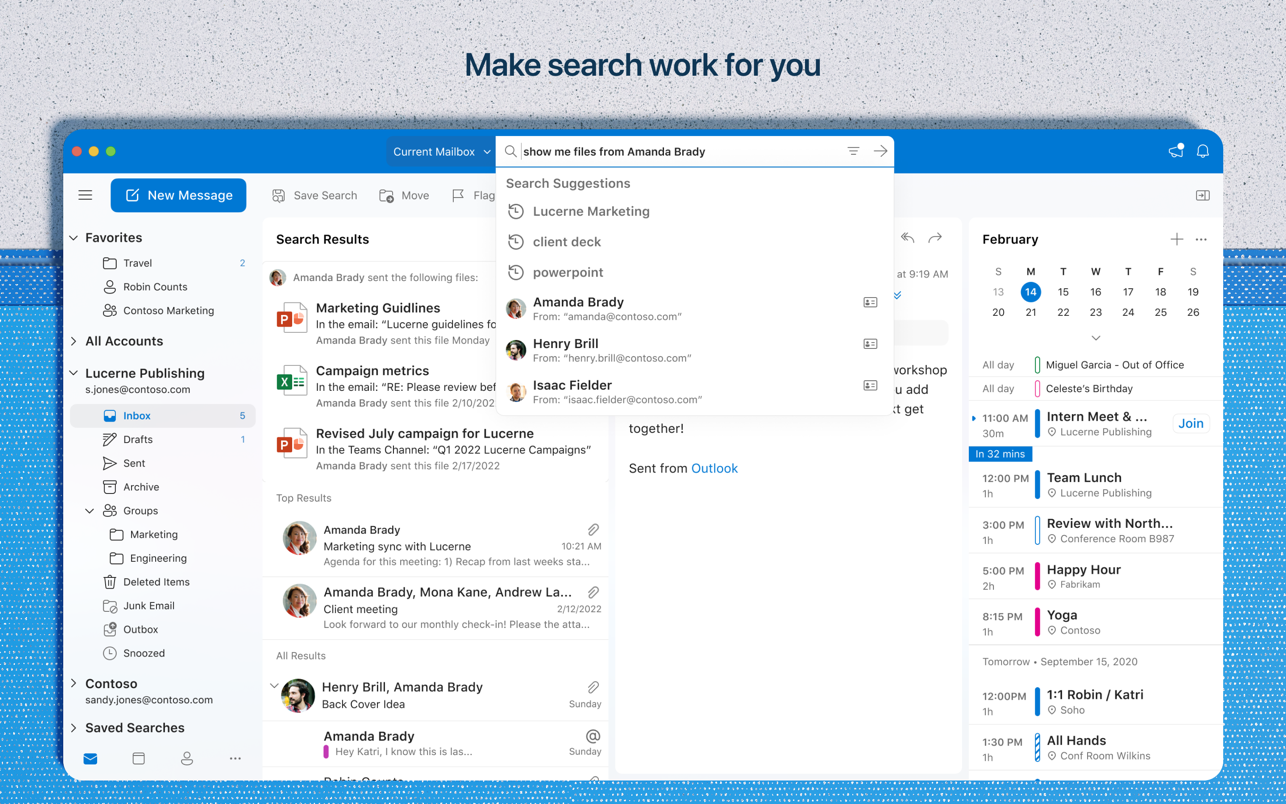Open Client meeting email result
This screenshot has height=804, width=1286.
click(x=436, y=608)
